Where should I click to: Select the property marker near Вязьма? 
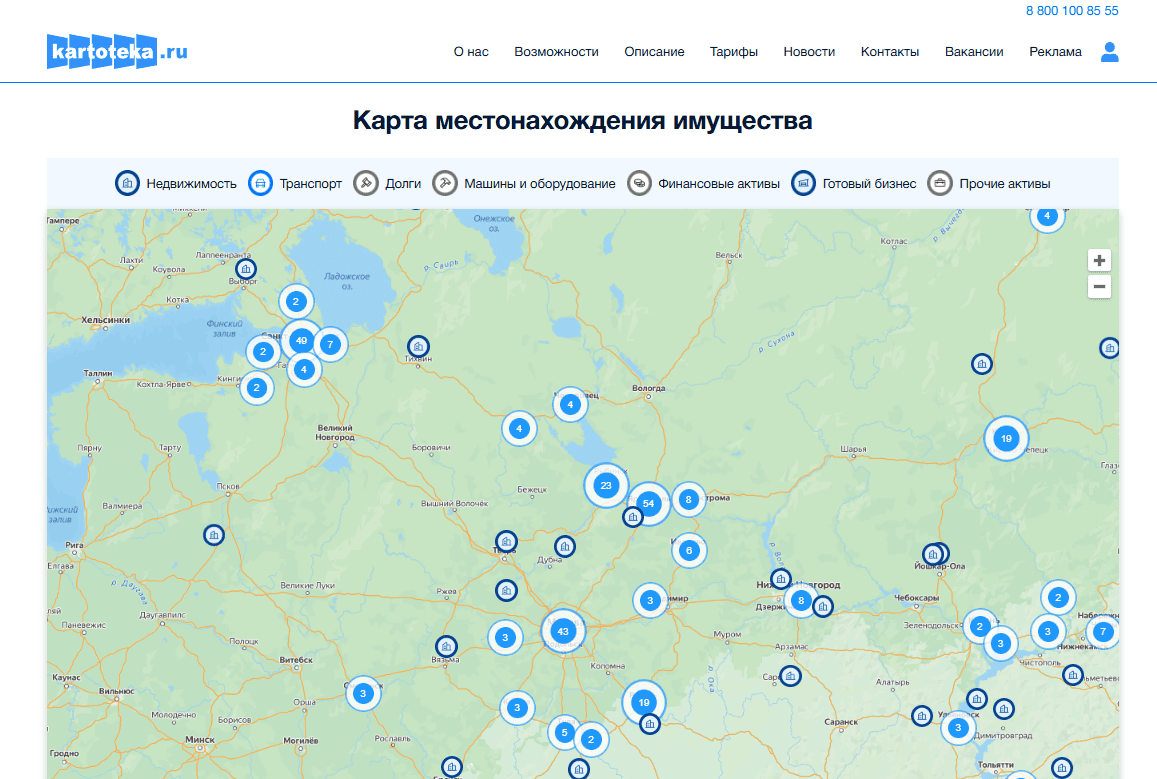tap(446, 647)
